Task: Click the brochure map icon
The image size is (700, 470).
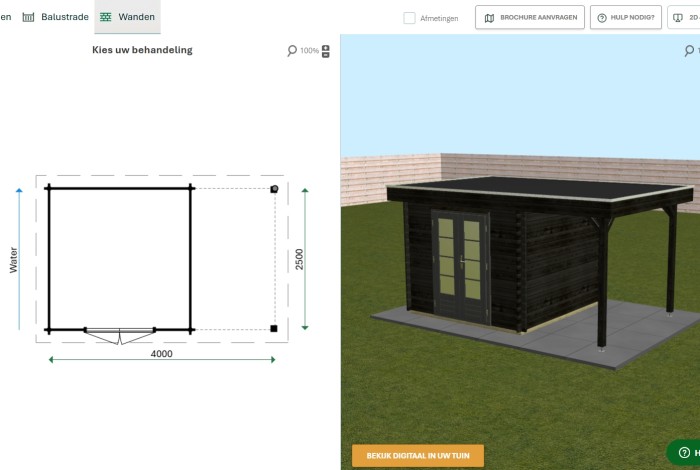Action: (x=489, y=18)
